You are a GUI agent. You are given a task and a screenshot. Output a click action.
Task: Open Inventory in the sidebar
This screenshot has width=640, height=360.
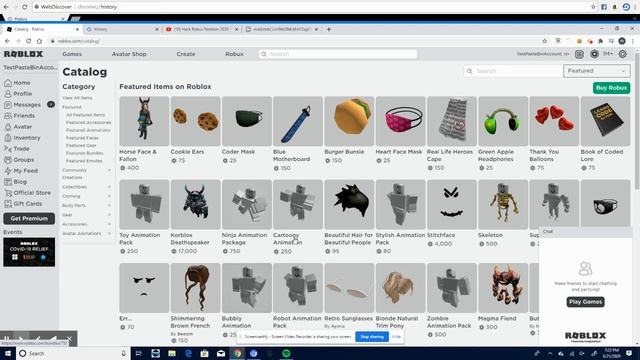(22, 138)
